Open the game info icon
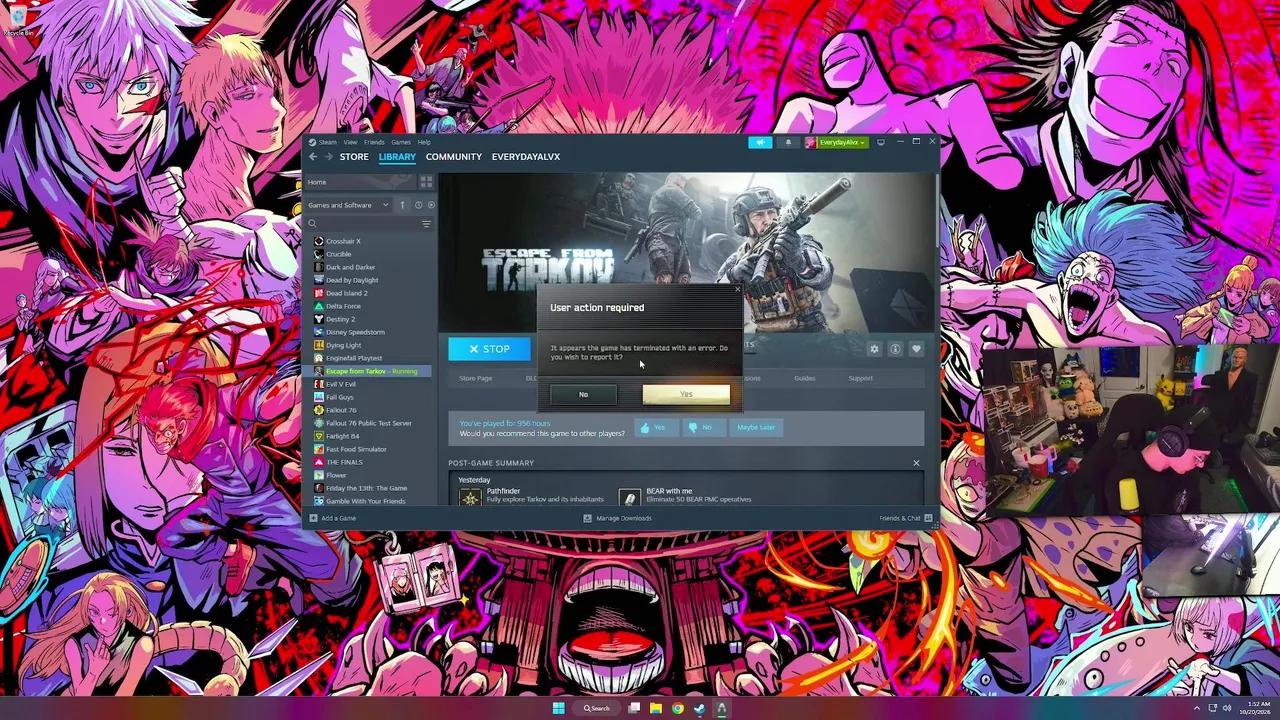 pos(895,349)
